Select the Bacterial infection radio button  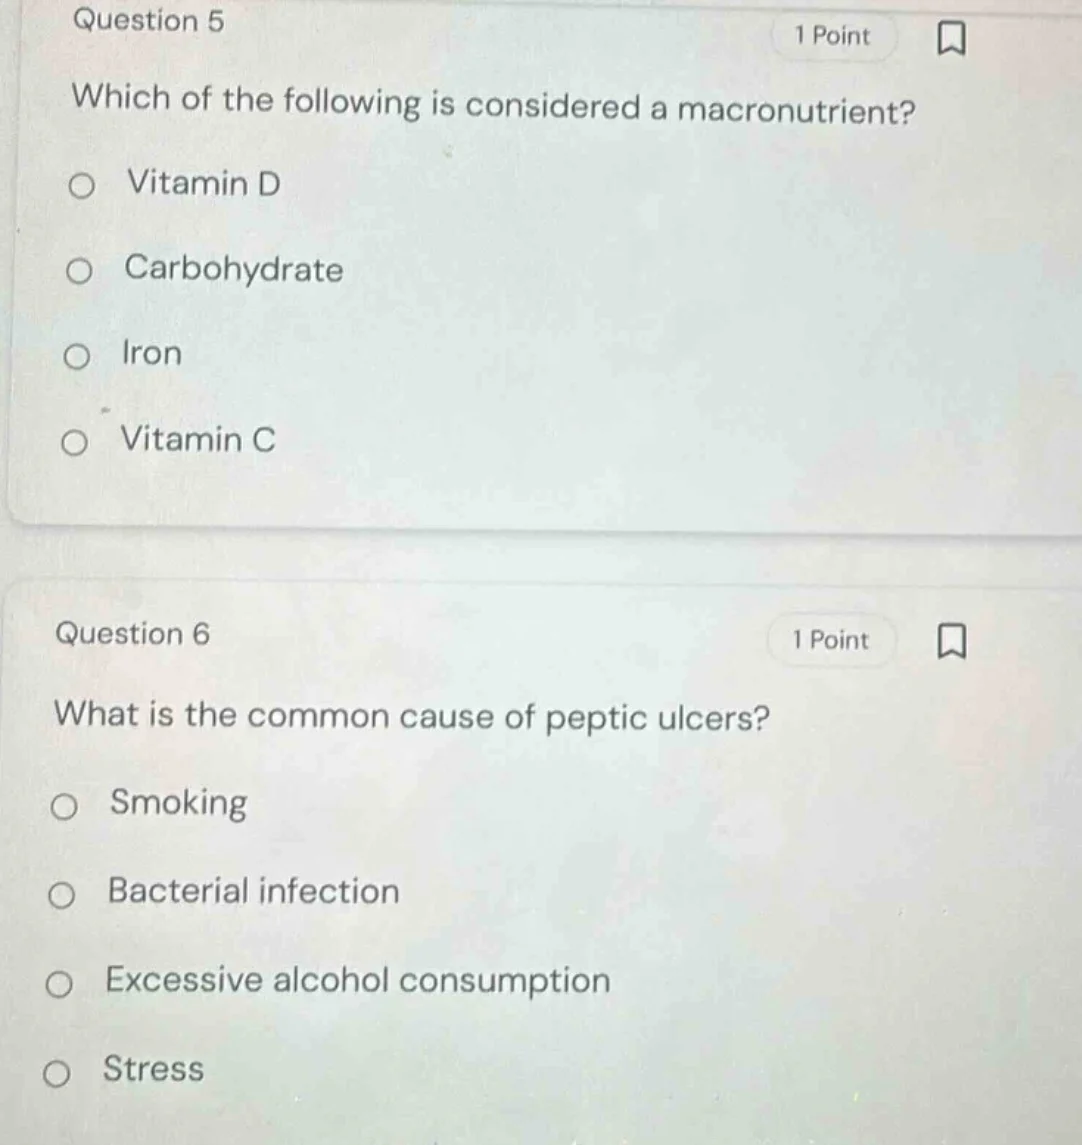[x=64, y=894]
